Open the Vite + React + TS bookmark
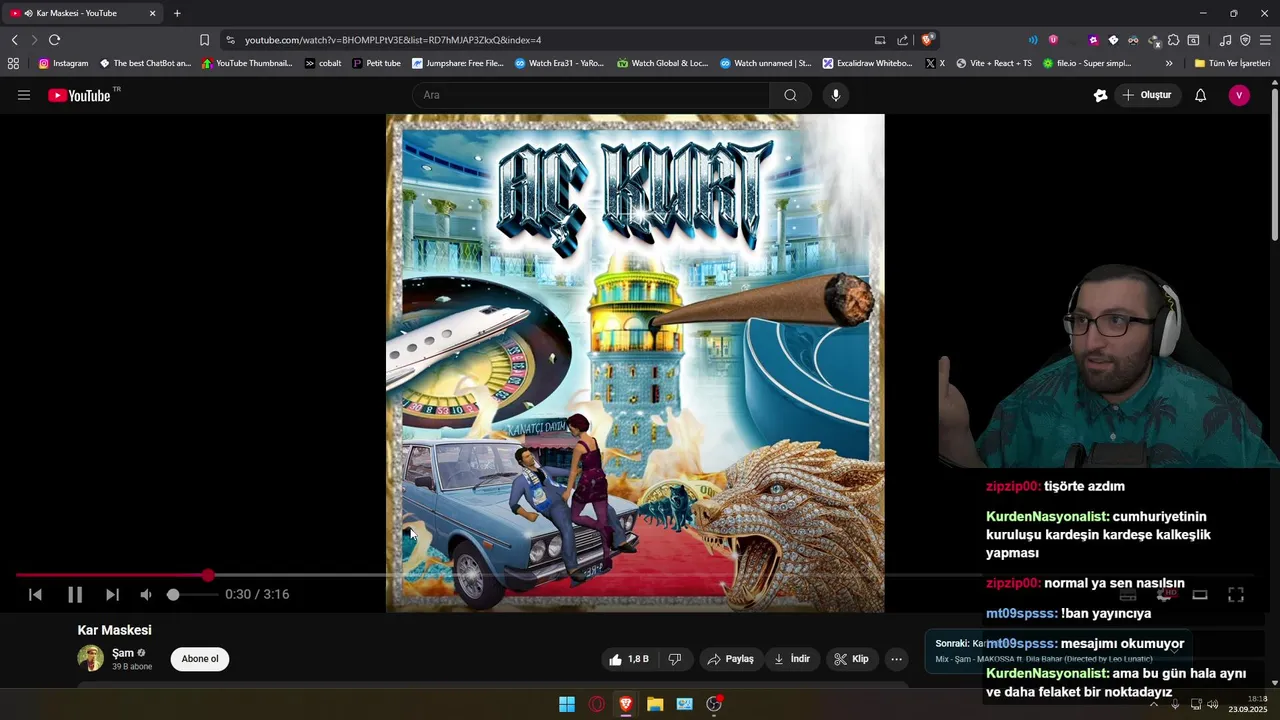1280x720 pixels. (994, 63)
